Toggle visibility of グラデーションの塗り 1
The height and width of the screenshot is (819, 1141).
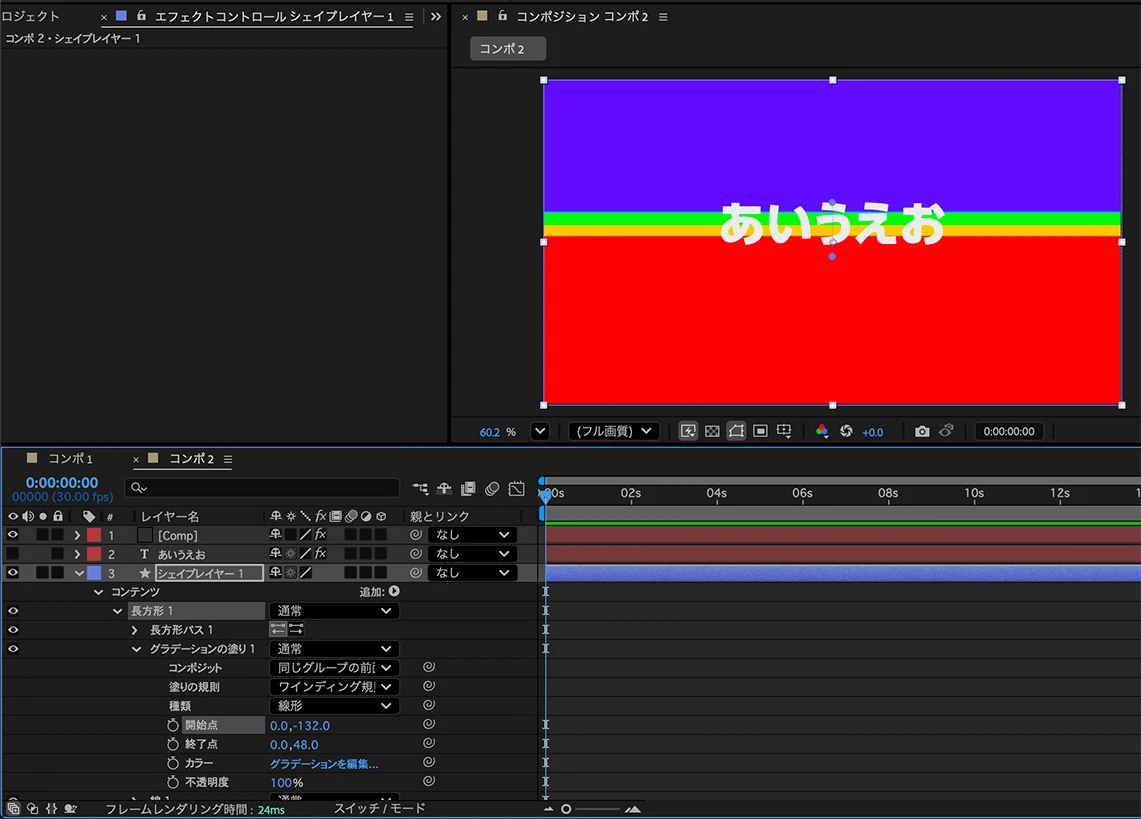click(x=12, y=649)
